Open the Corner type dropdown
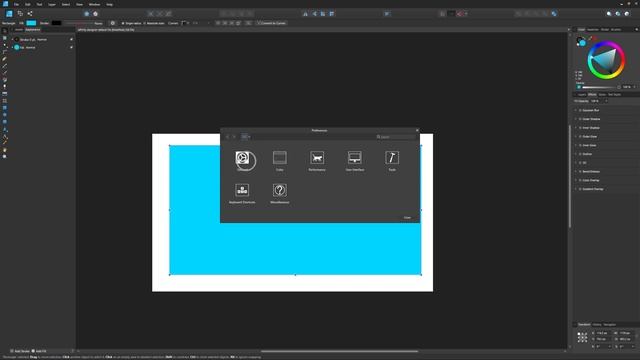 pos(185,23)
